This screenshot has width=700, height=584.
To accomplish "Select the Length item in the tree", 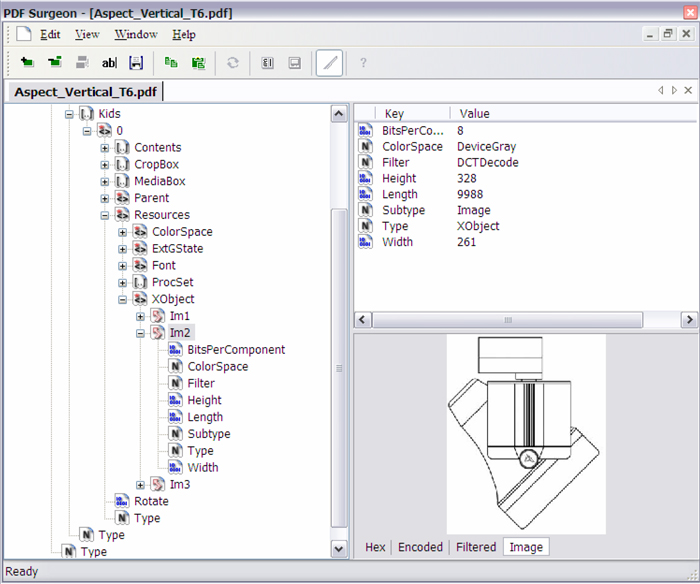I will 205,417.
